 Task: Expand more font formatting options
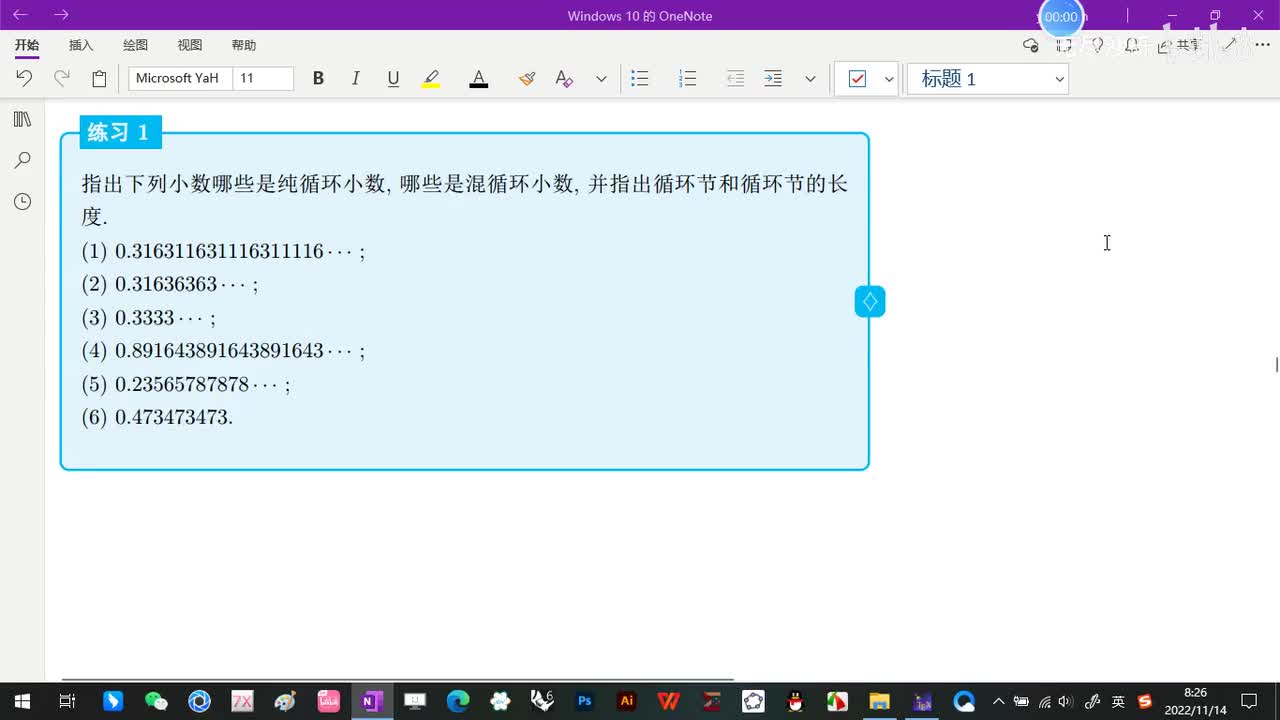click(601, 78)
